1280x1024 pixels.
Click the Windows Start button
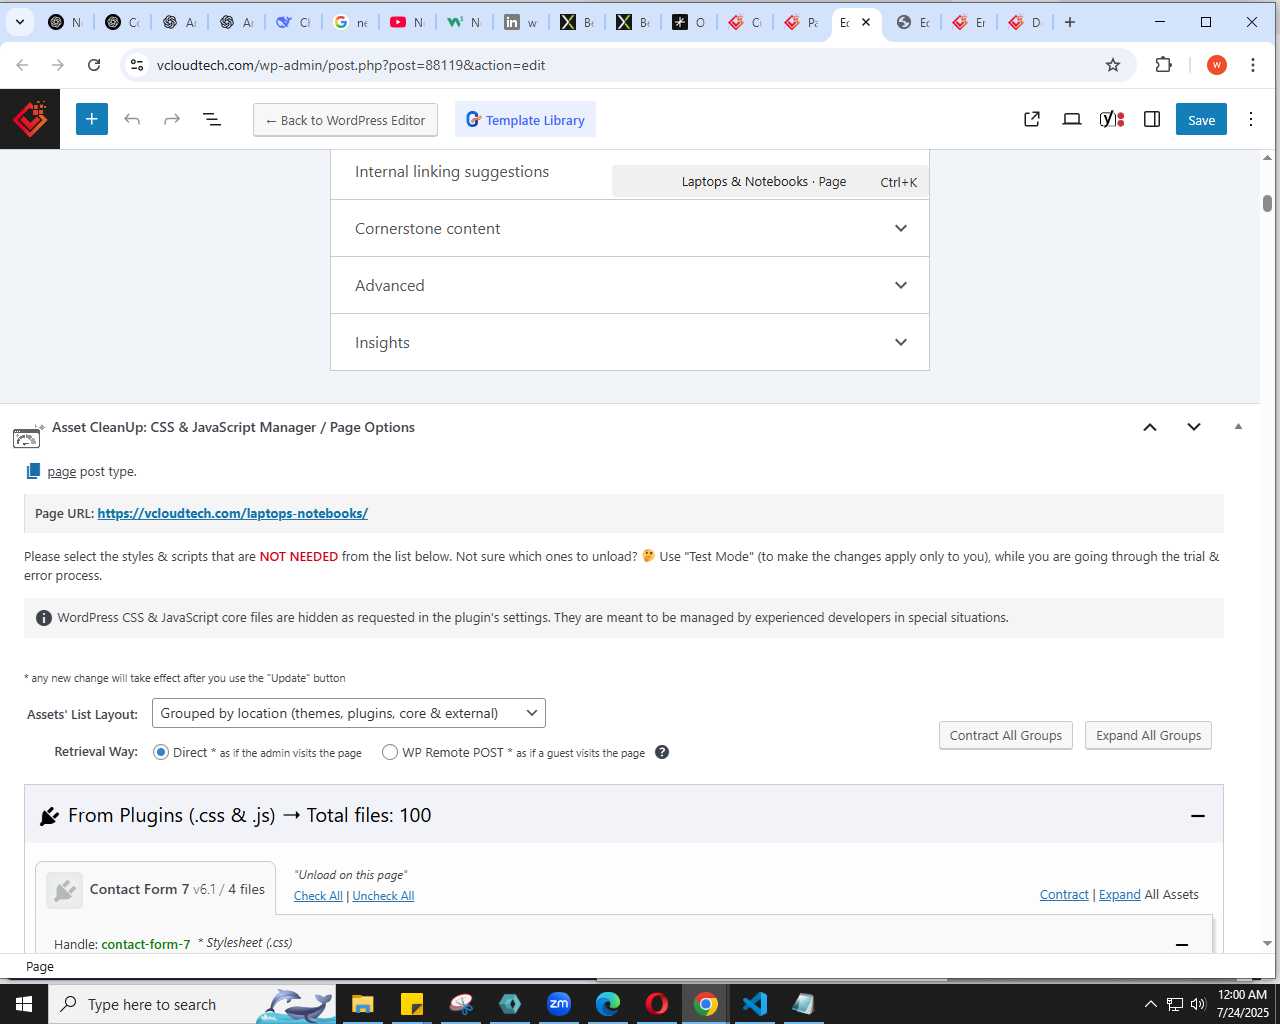(24, 1004)
